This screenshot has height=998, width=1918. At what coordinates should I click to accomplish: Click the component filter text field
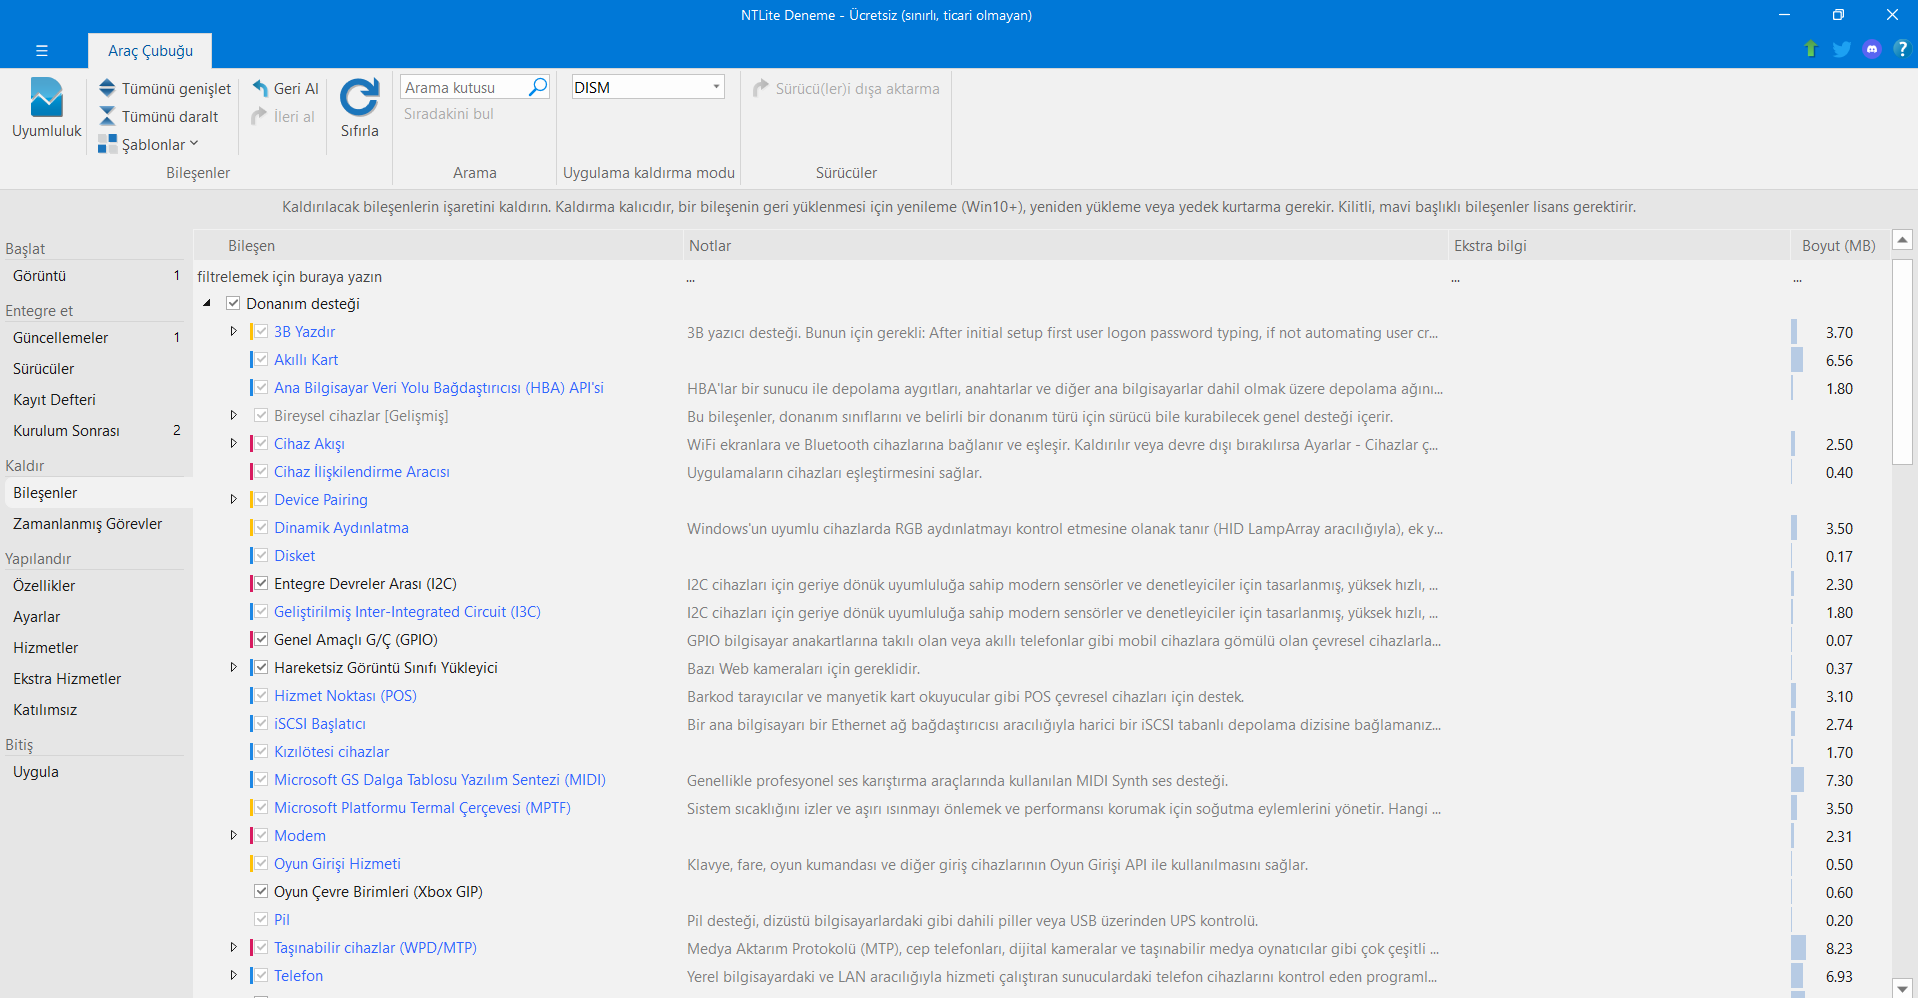(438, 276)
